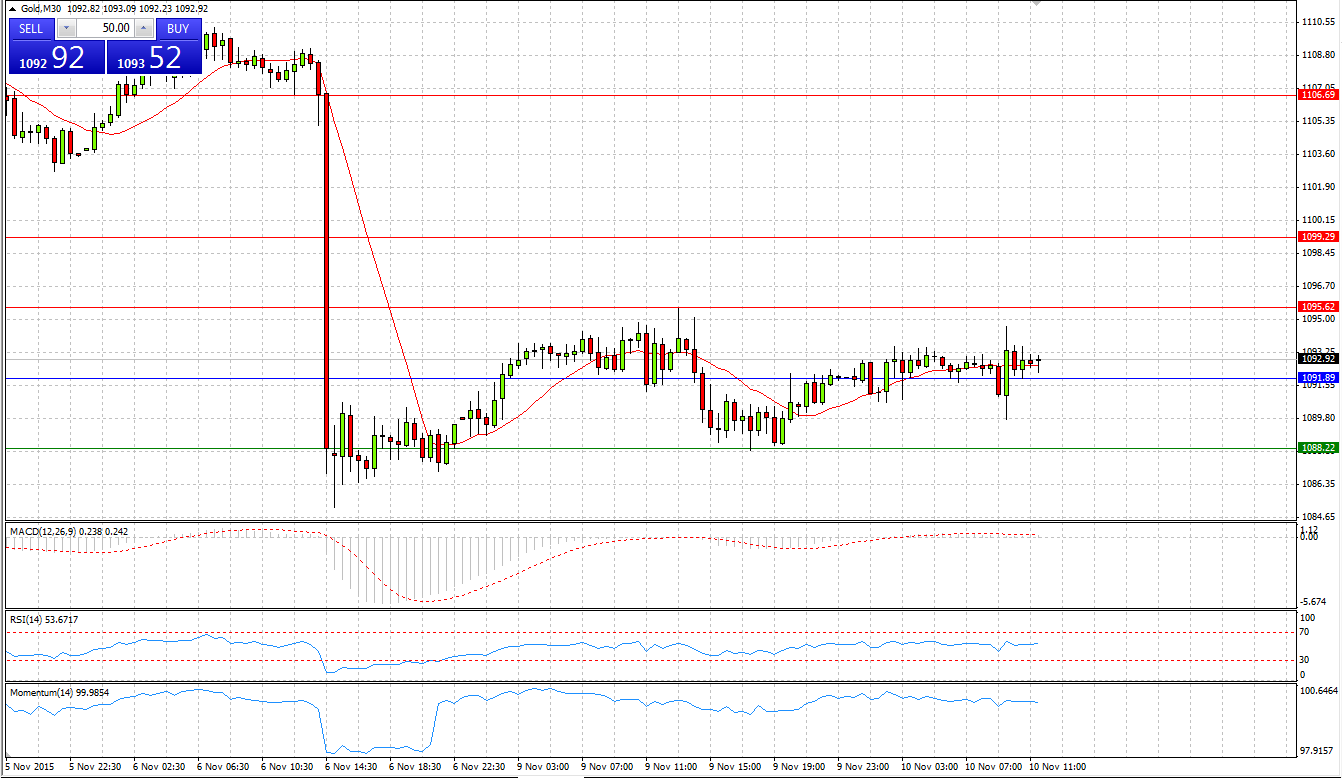Click the 9 Nov 19:00 time axis label
The image size is (1342, 778).
click(799, 767)
